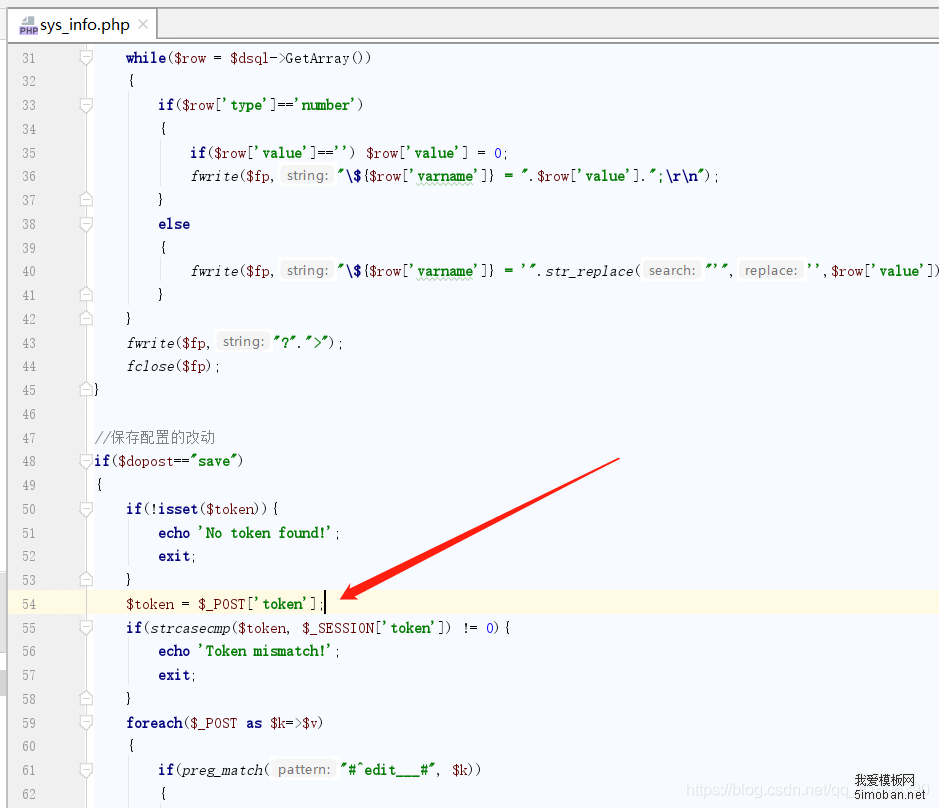
Task: Click the fold end marker at line 42
Action: [x=87, y=319]
